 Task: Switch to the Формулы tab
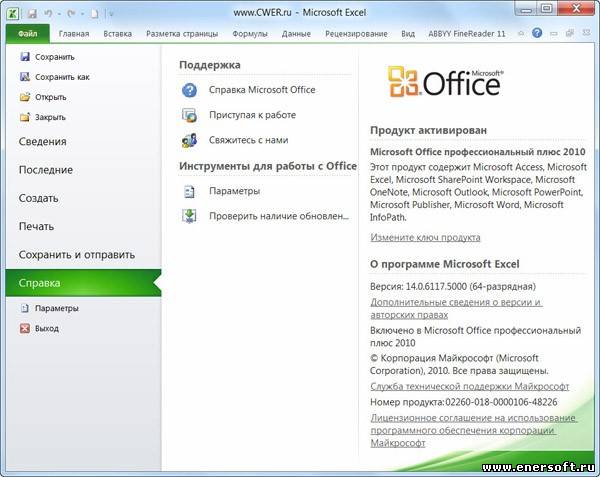pos(250,34)
